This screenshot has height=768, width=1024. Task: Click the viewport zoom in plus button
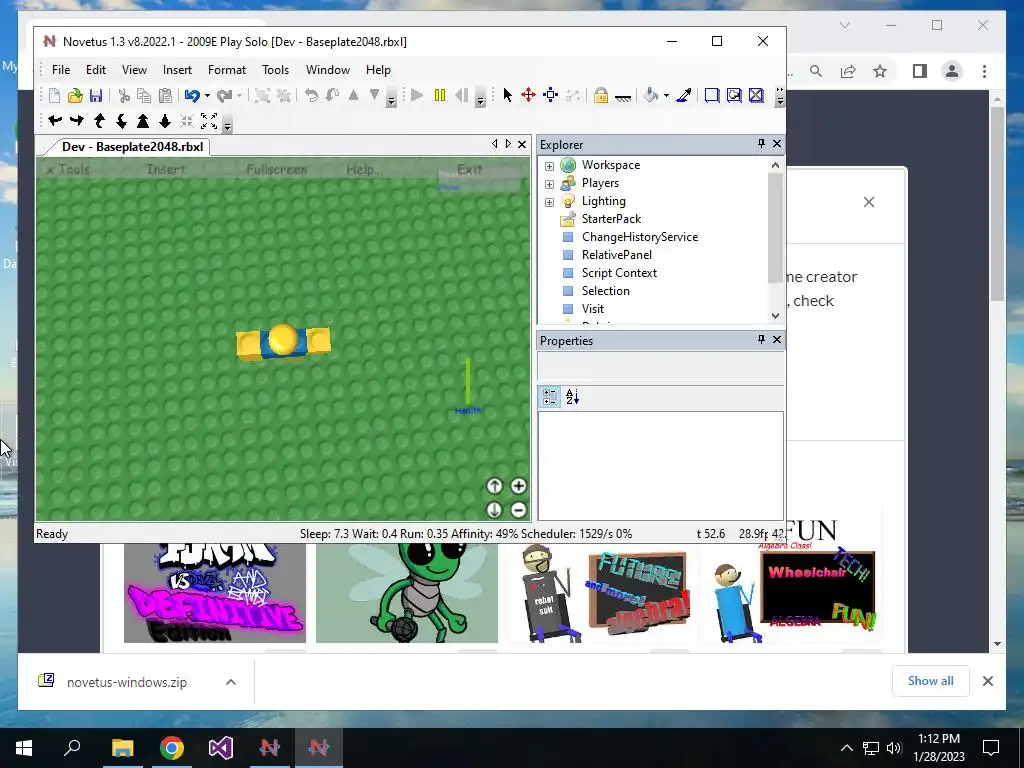tap(519, 486)
